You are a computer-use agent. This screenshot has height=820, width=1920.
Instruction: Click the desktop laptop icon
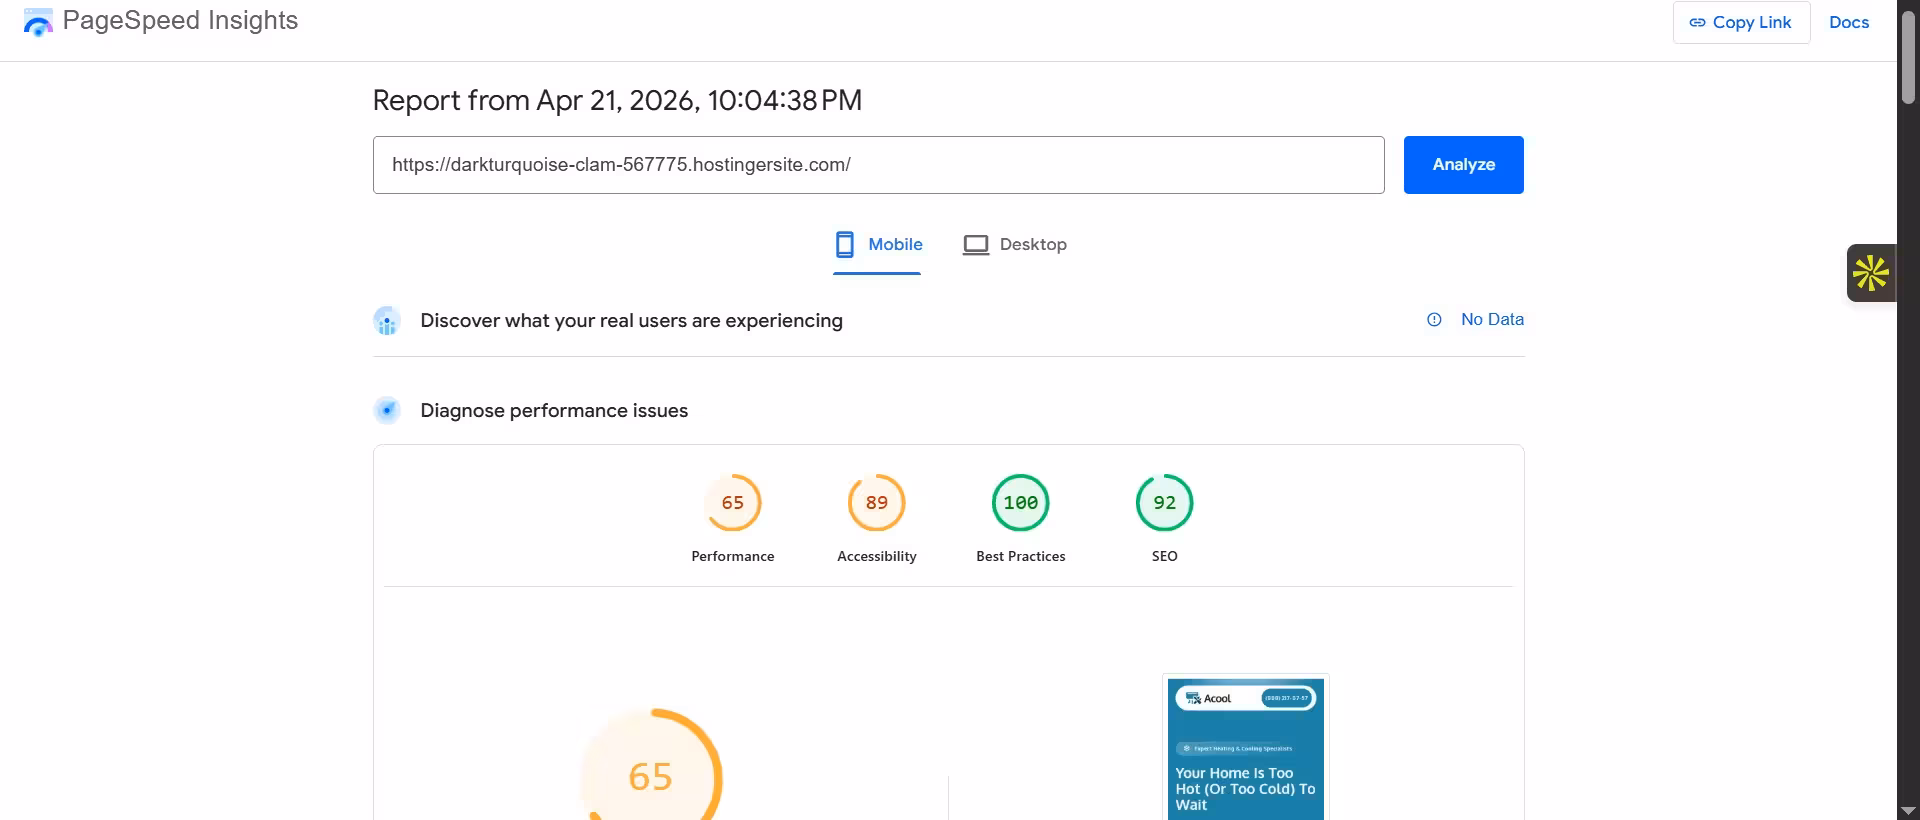(x=975, y=245)
